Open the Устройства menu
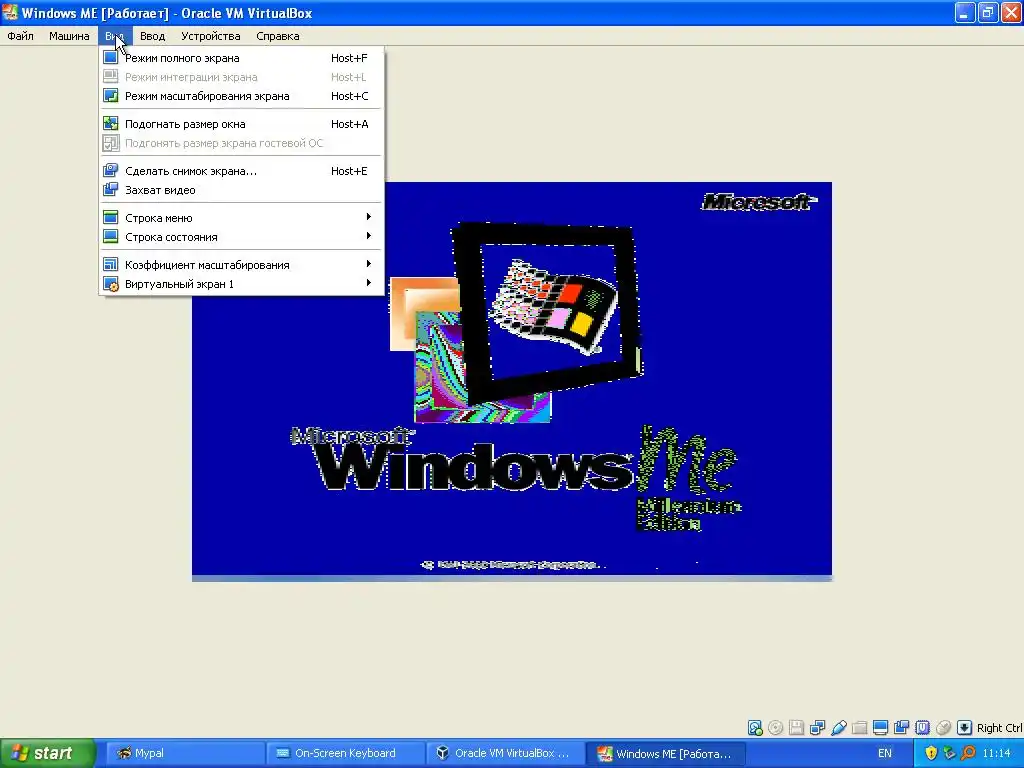 [x=210, y=36]
